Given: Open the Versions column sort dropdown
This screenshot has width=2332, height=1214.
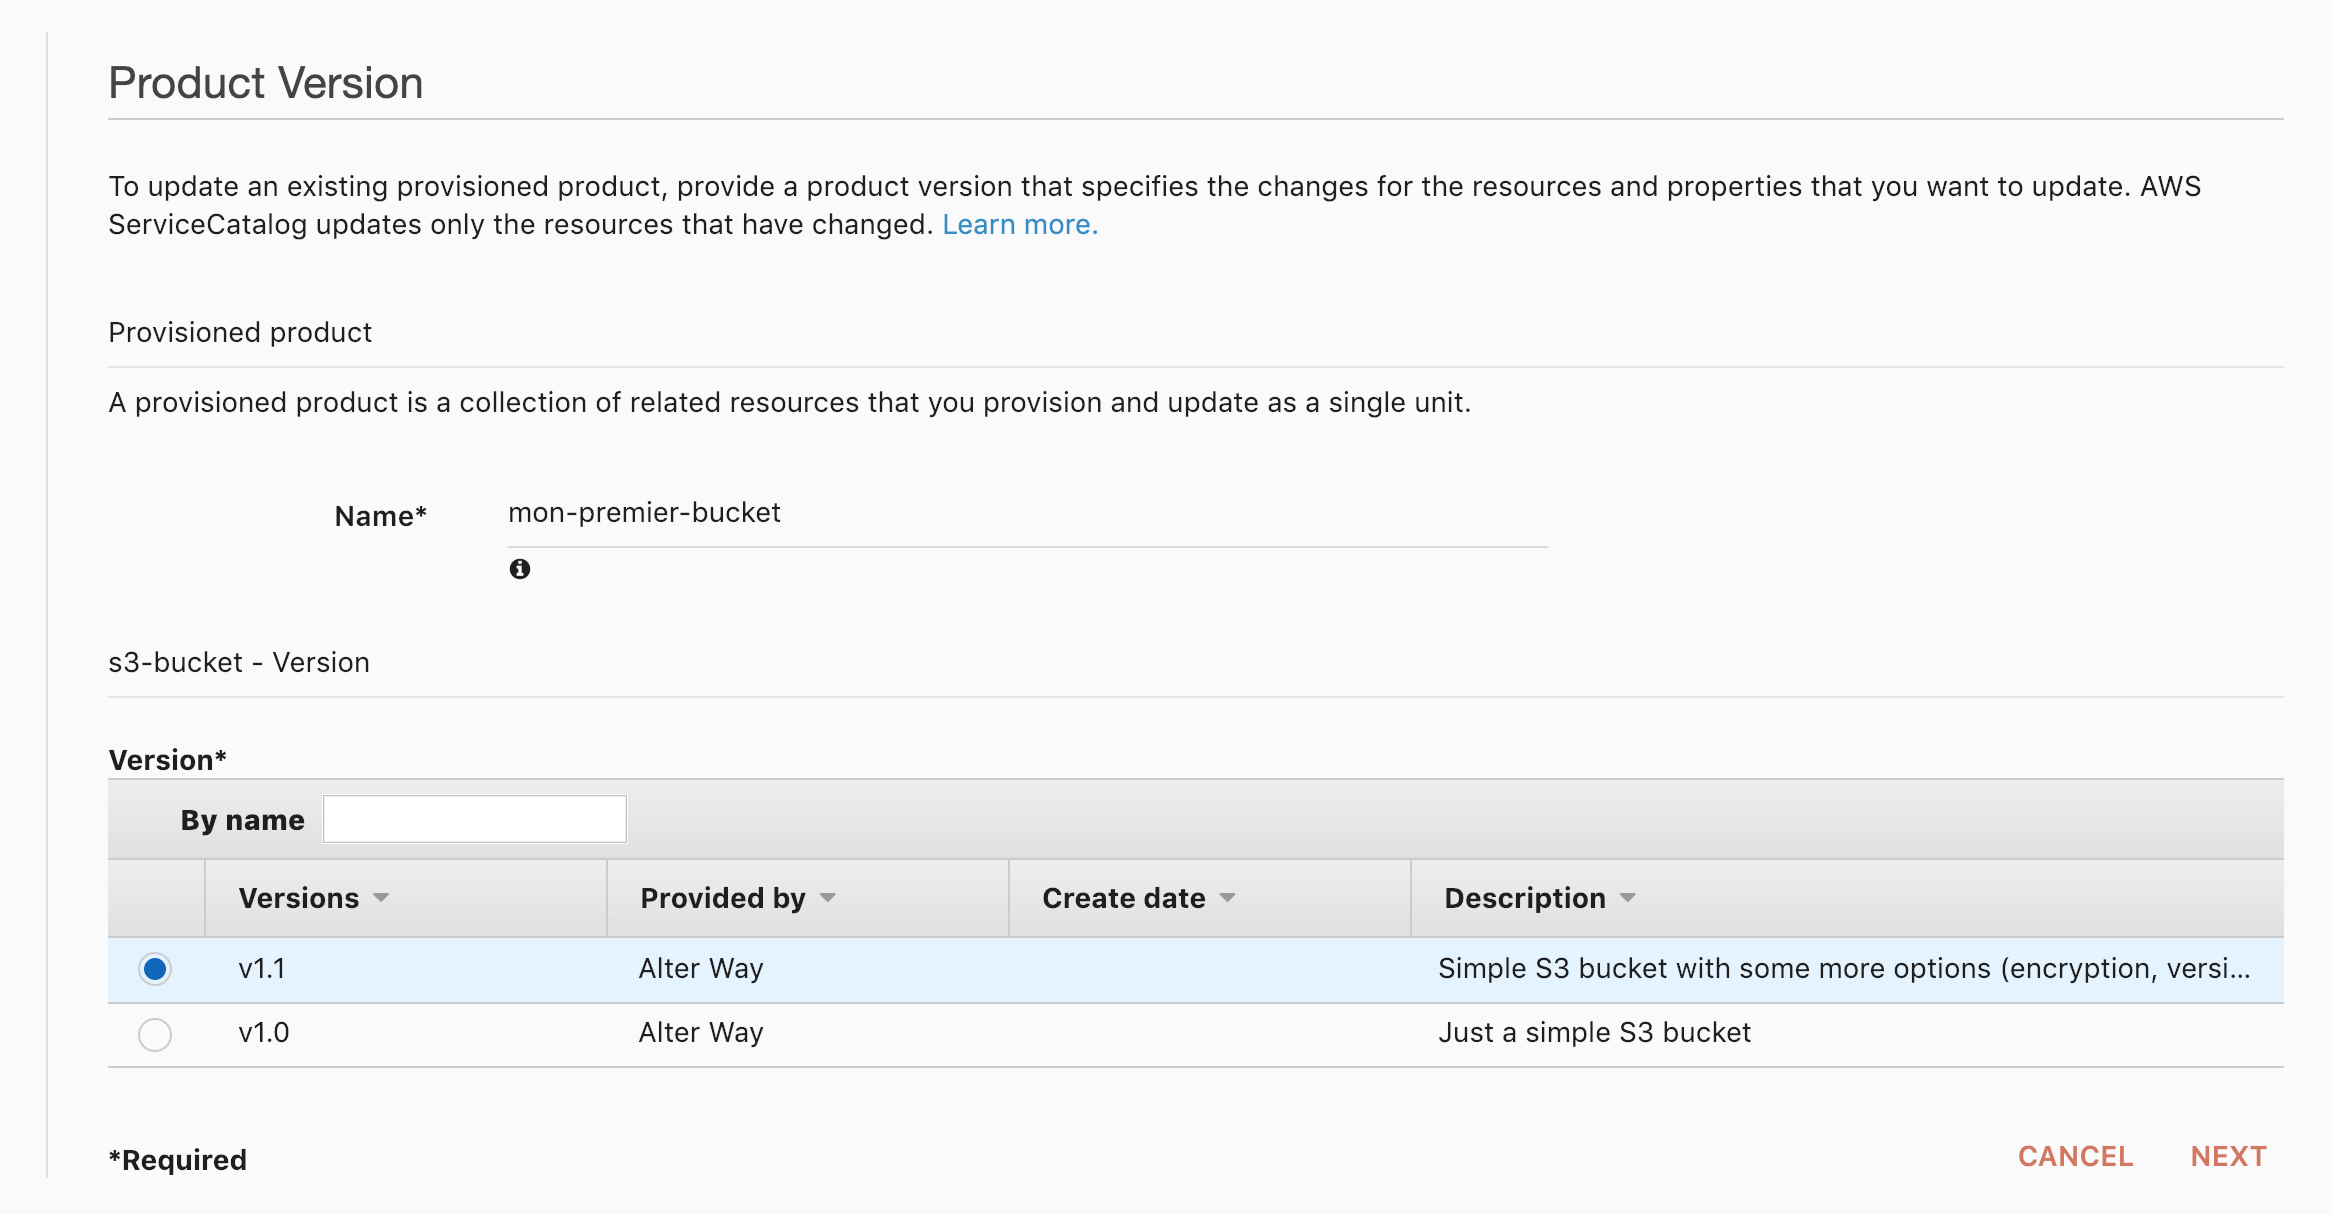Looking at the screenshot, I should click(x=381, y=899).
